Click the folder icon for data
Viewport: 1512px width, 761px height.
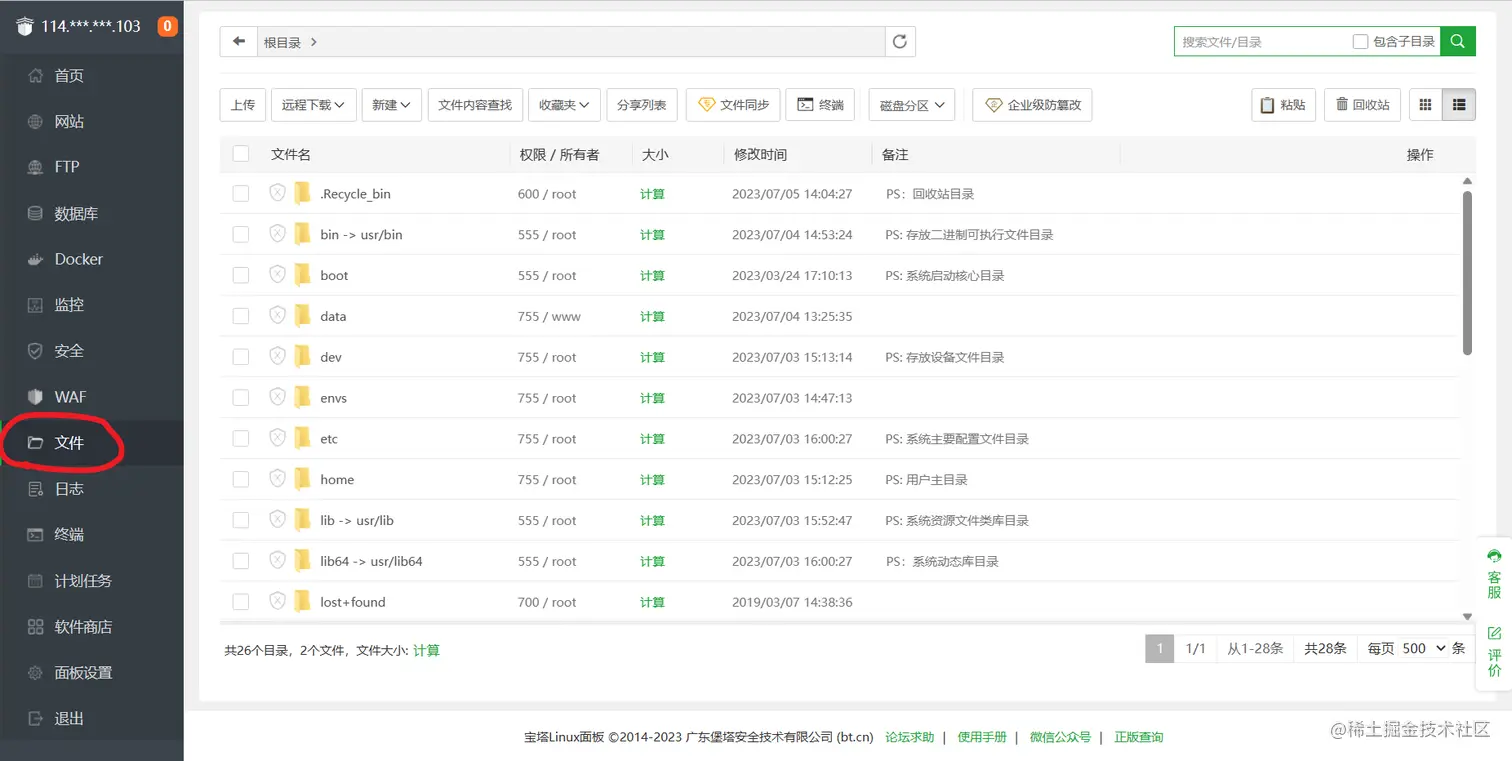(303, 316)
